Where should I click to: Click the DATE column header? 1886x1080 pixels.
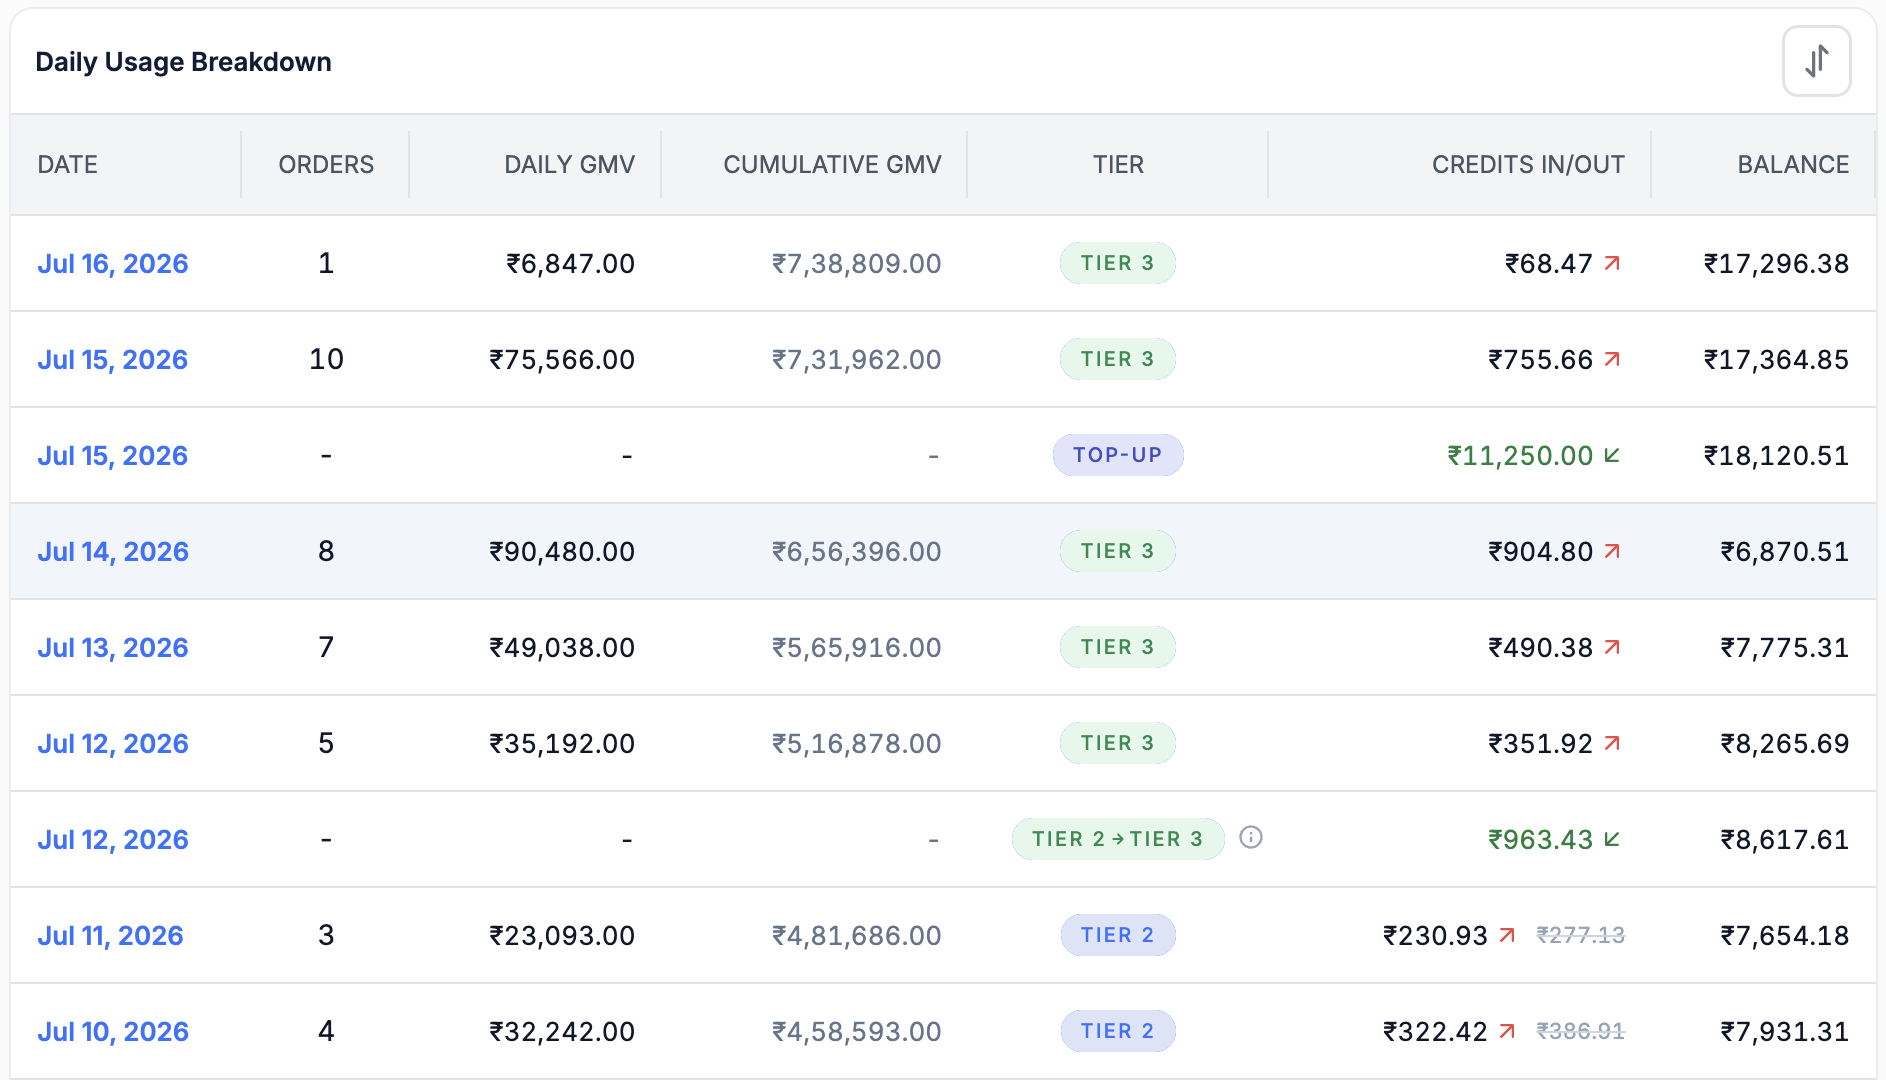pyautogui.click(x=68, y=165)
